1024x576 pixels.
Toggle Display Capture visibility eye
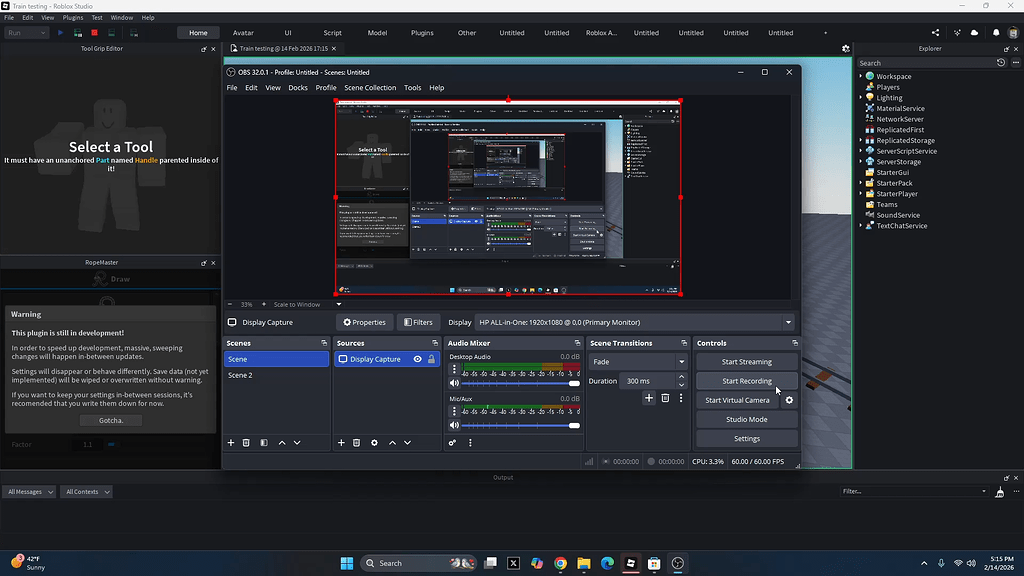pos(417,359)
